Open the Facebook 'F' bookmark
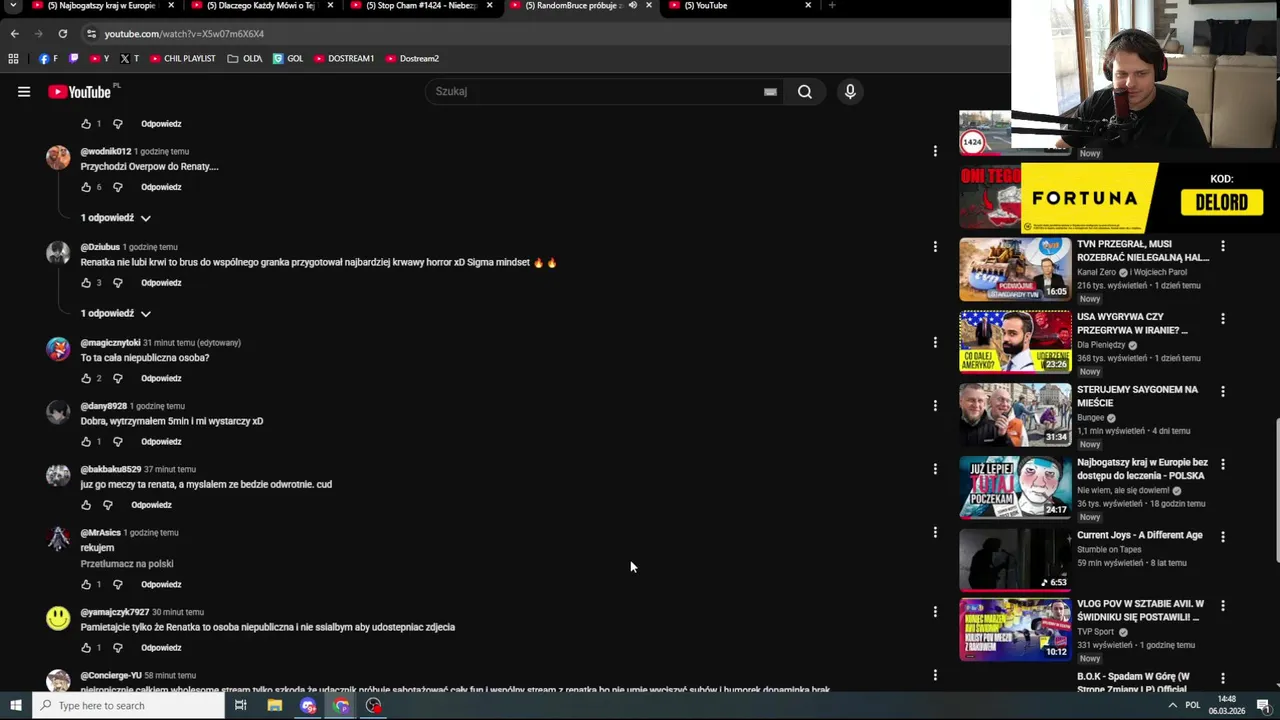Viewport: 1280px width, 720px height. pos(48,58)
